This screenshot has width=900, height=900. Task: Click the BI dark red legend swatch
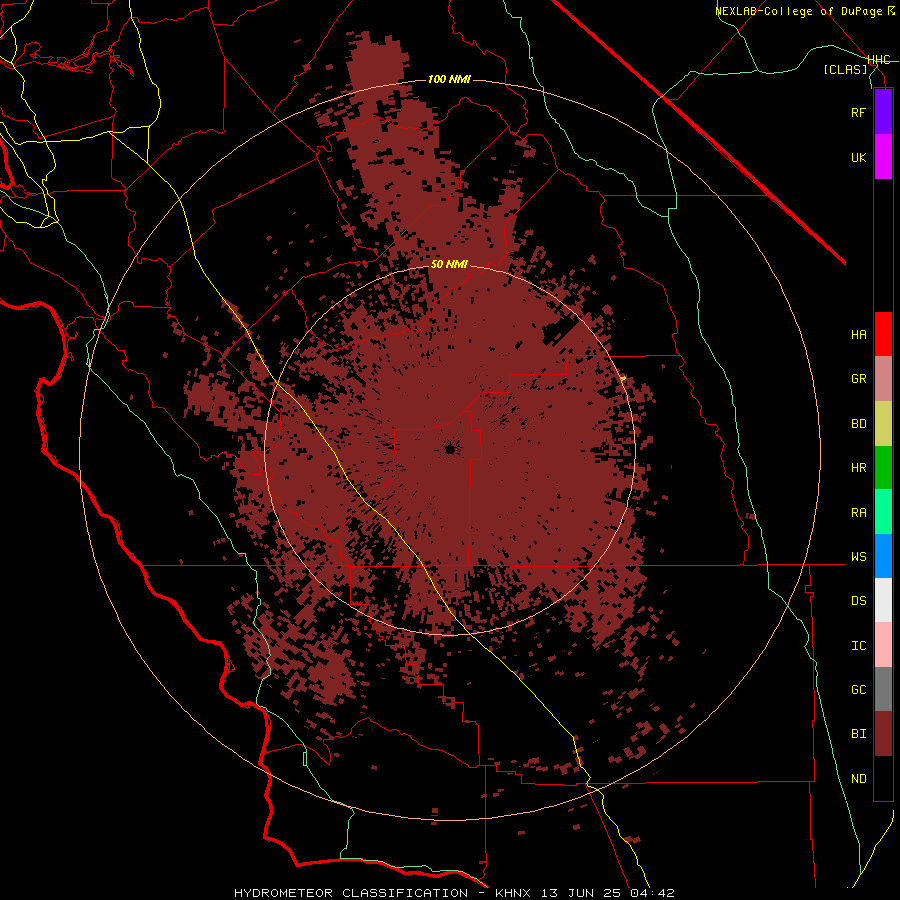coord(883,734)
